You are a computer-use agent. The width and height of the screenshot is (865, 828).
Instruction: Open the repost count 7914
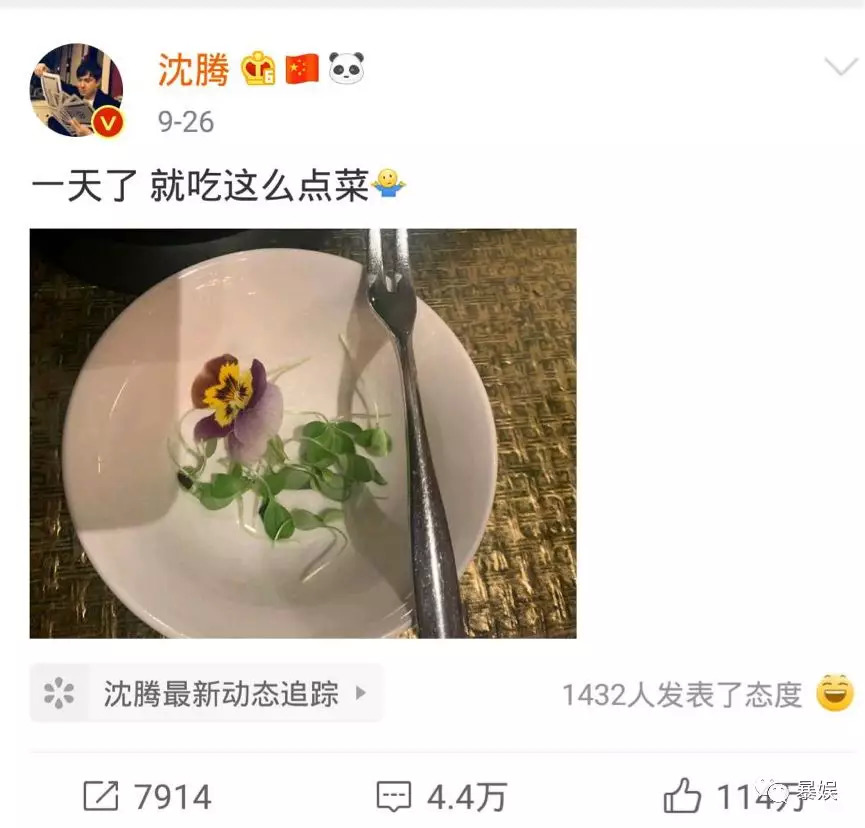pos(173,797)
